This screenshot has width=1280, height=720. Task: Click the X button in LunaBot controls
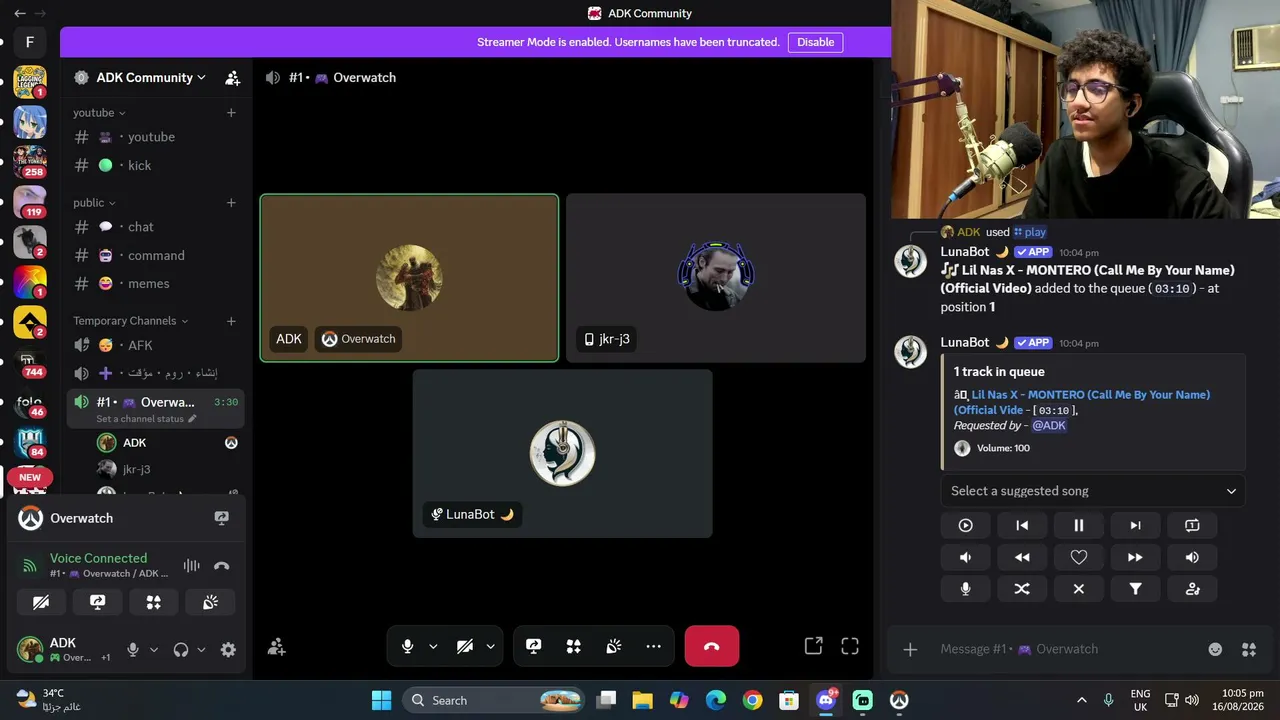point(1079,589)
